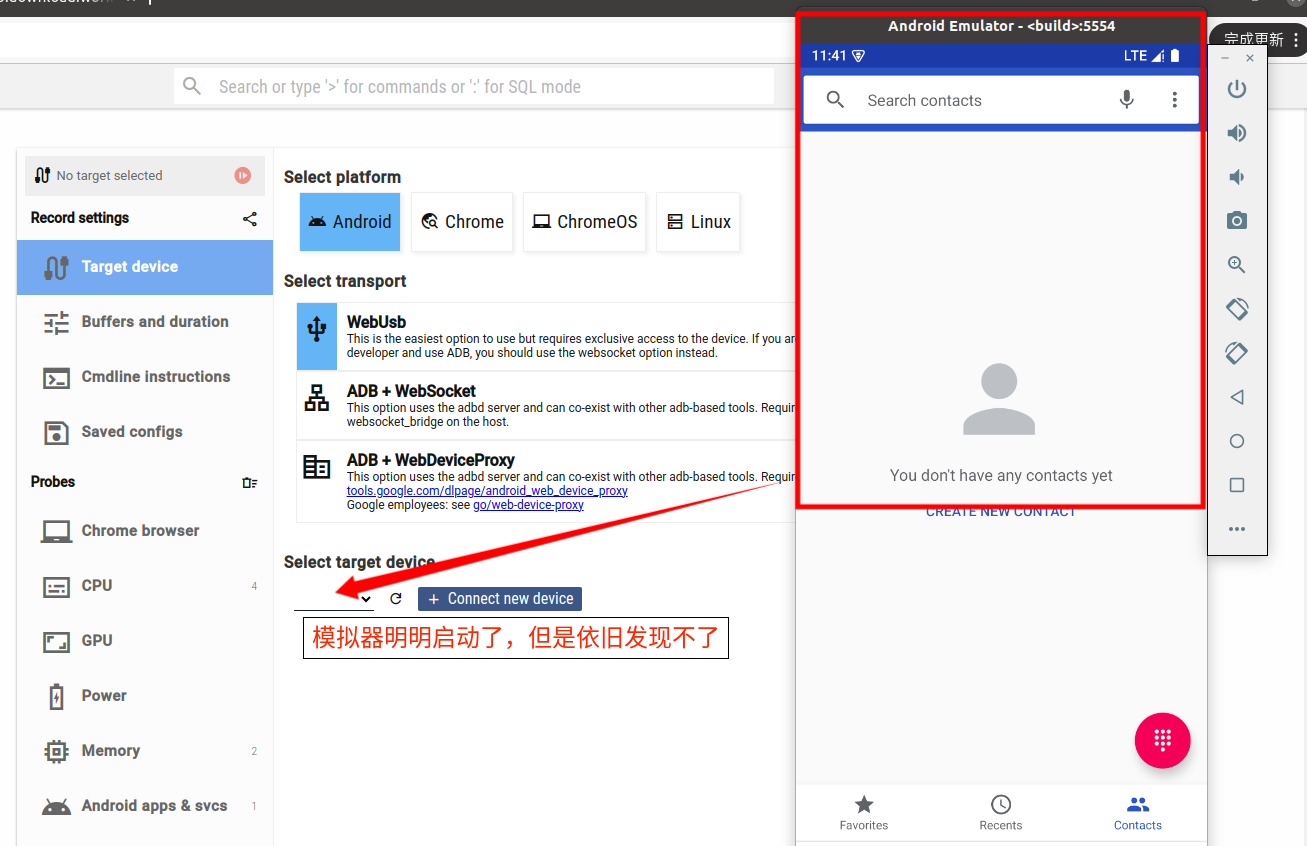The height and width of the screenshot is (846, 1307).
Task: Click Connect new device button
Action: click(x=500, y=599)
